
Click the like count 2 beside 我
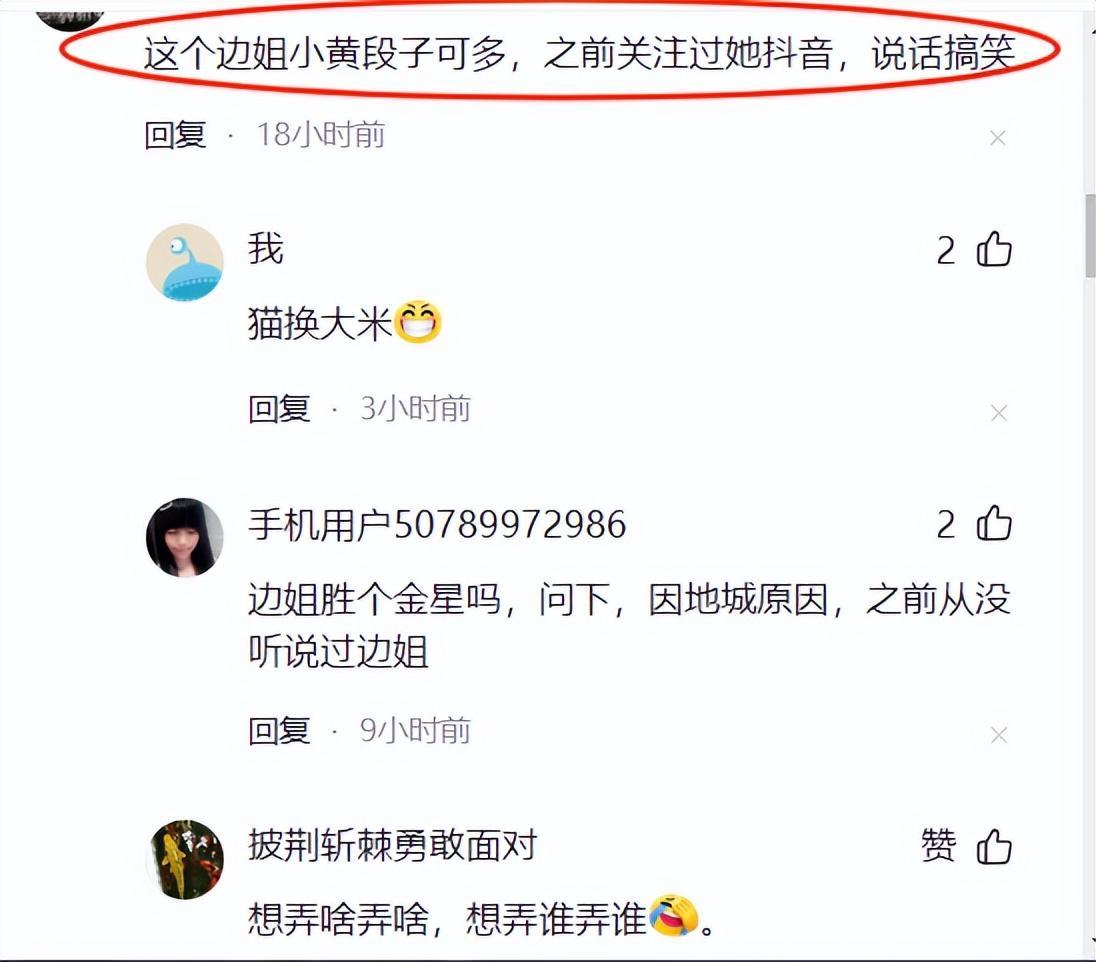click(x=946, y=250)
